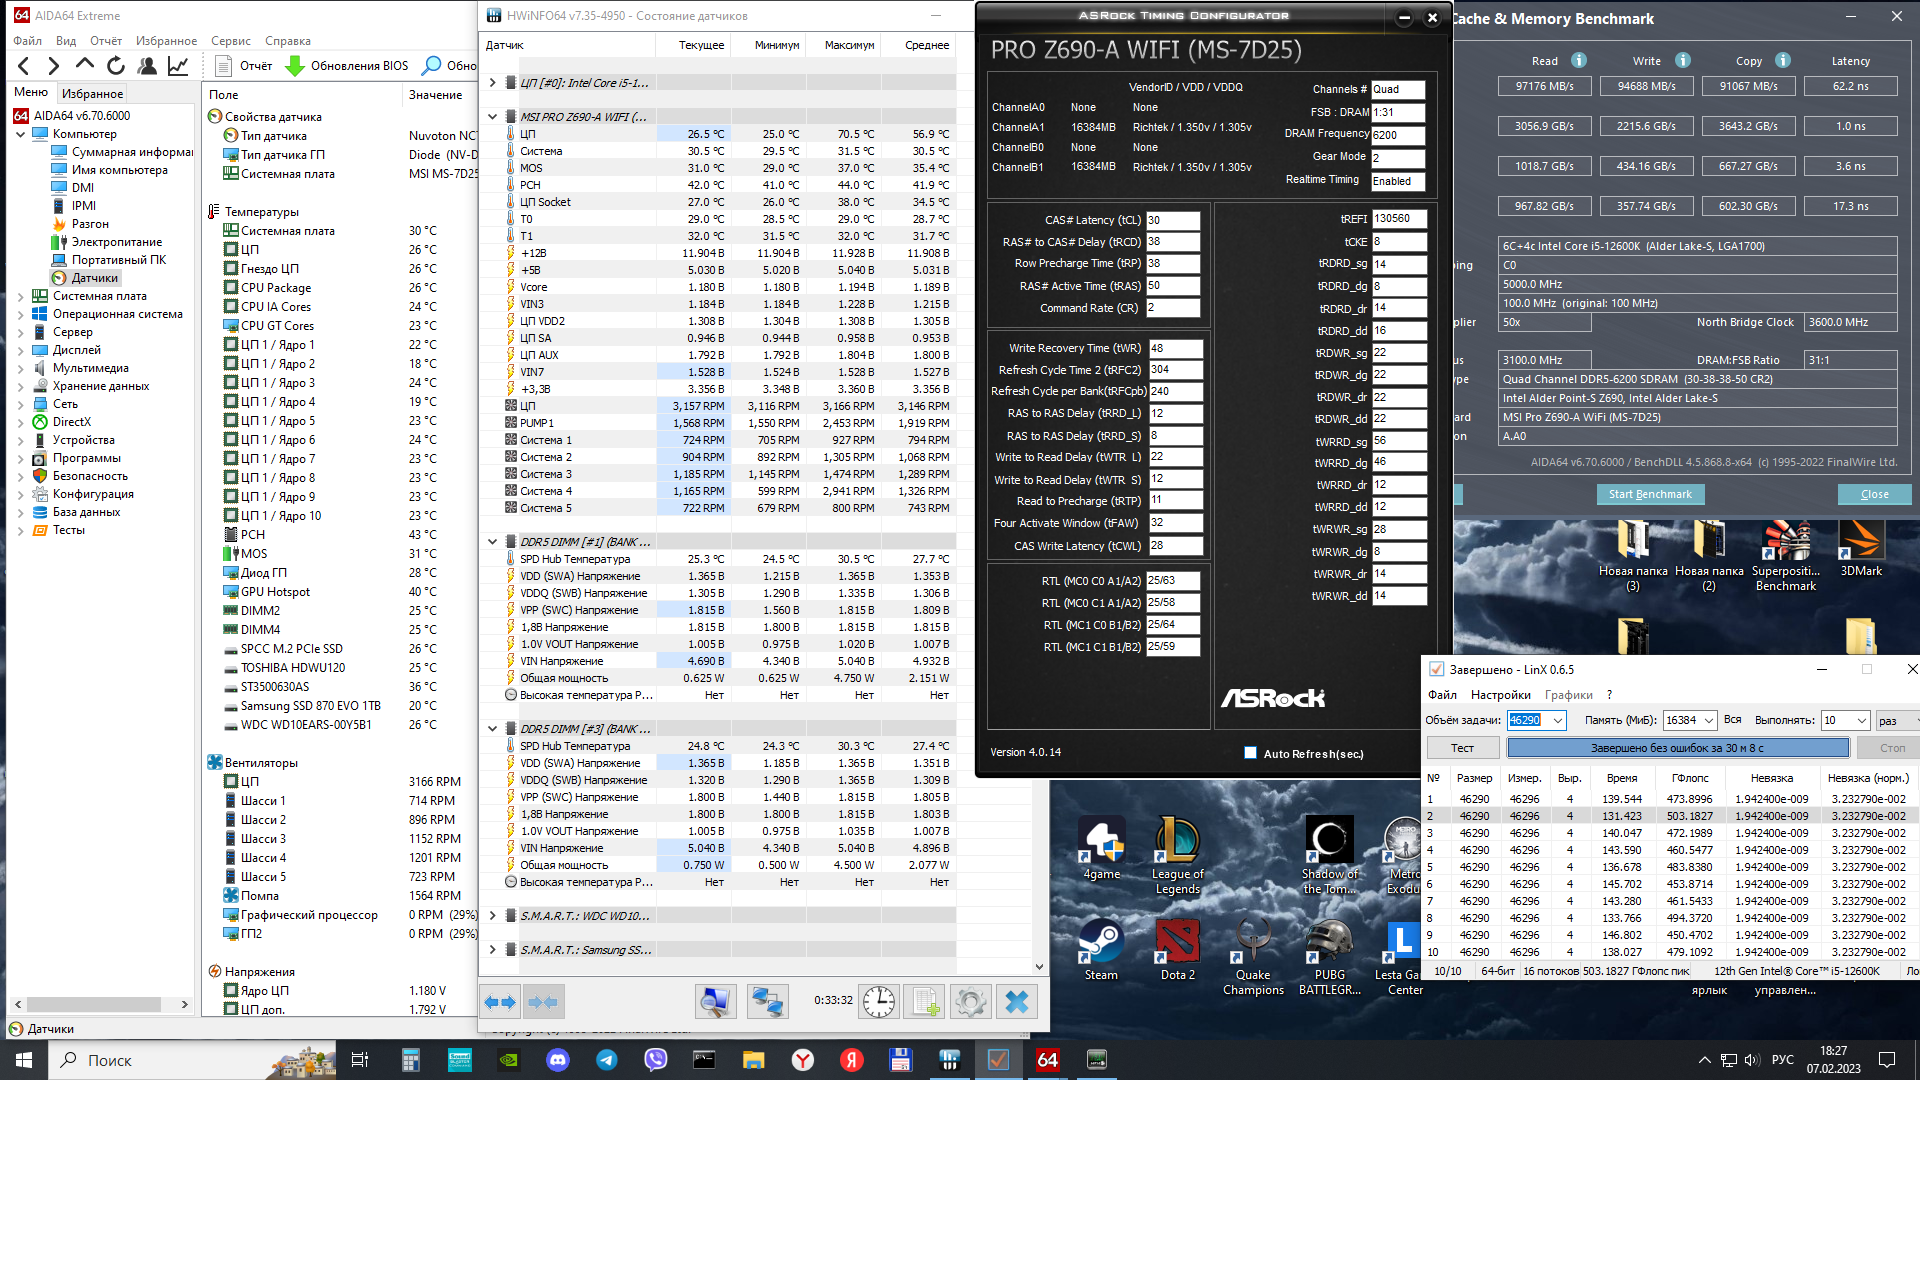Open LinX Память (МиБ) dropdown
This screenshot has width=1920, height=1280.
tap(1708, 720)
